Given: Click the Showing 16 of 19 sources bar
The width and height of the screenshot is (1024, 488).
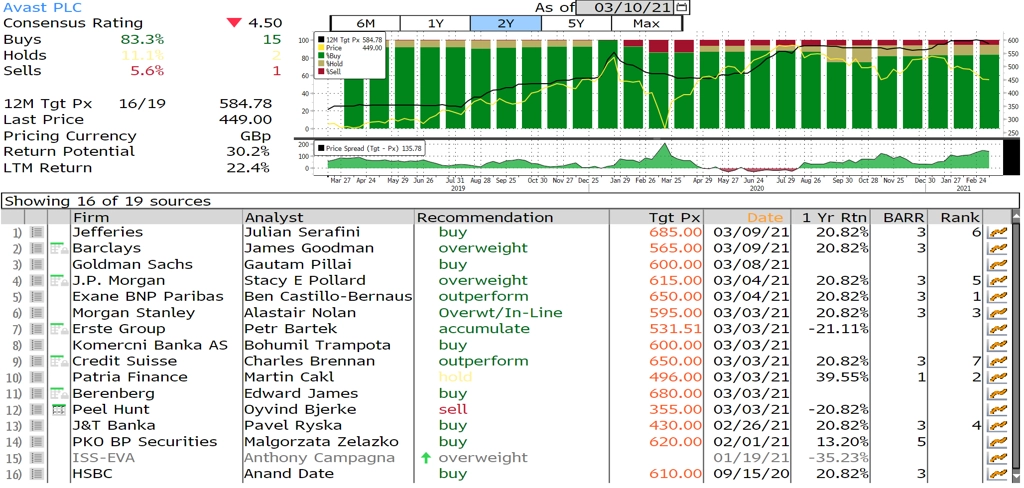Looking at the screenshot, I should point(510,201).
